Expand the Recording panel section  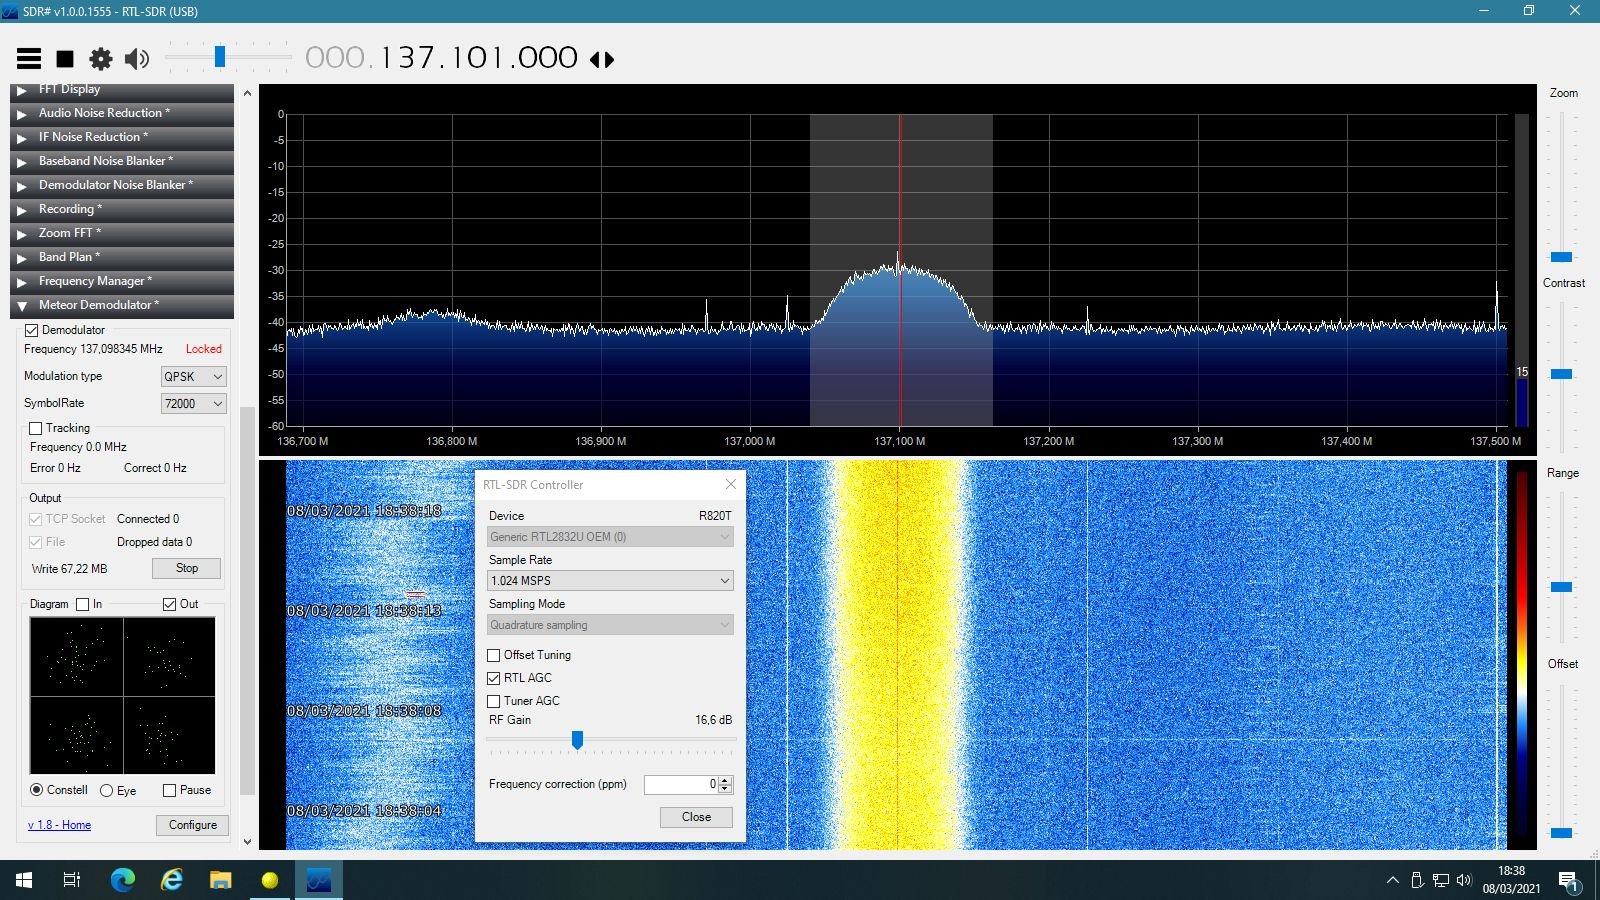(x=122, y=209)
